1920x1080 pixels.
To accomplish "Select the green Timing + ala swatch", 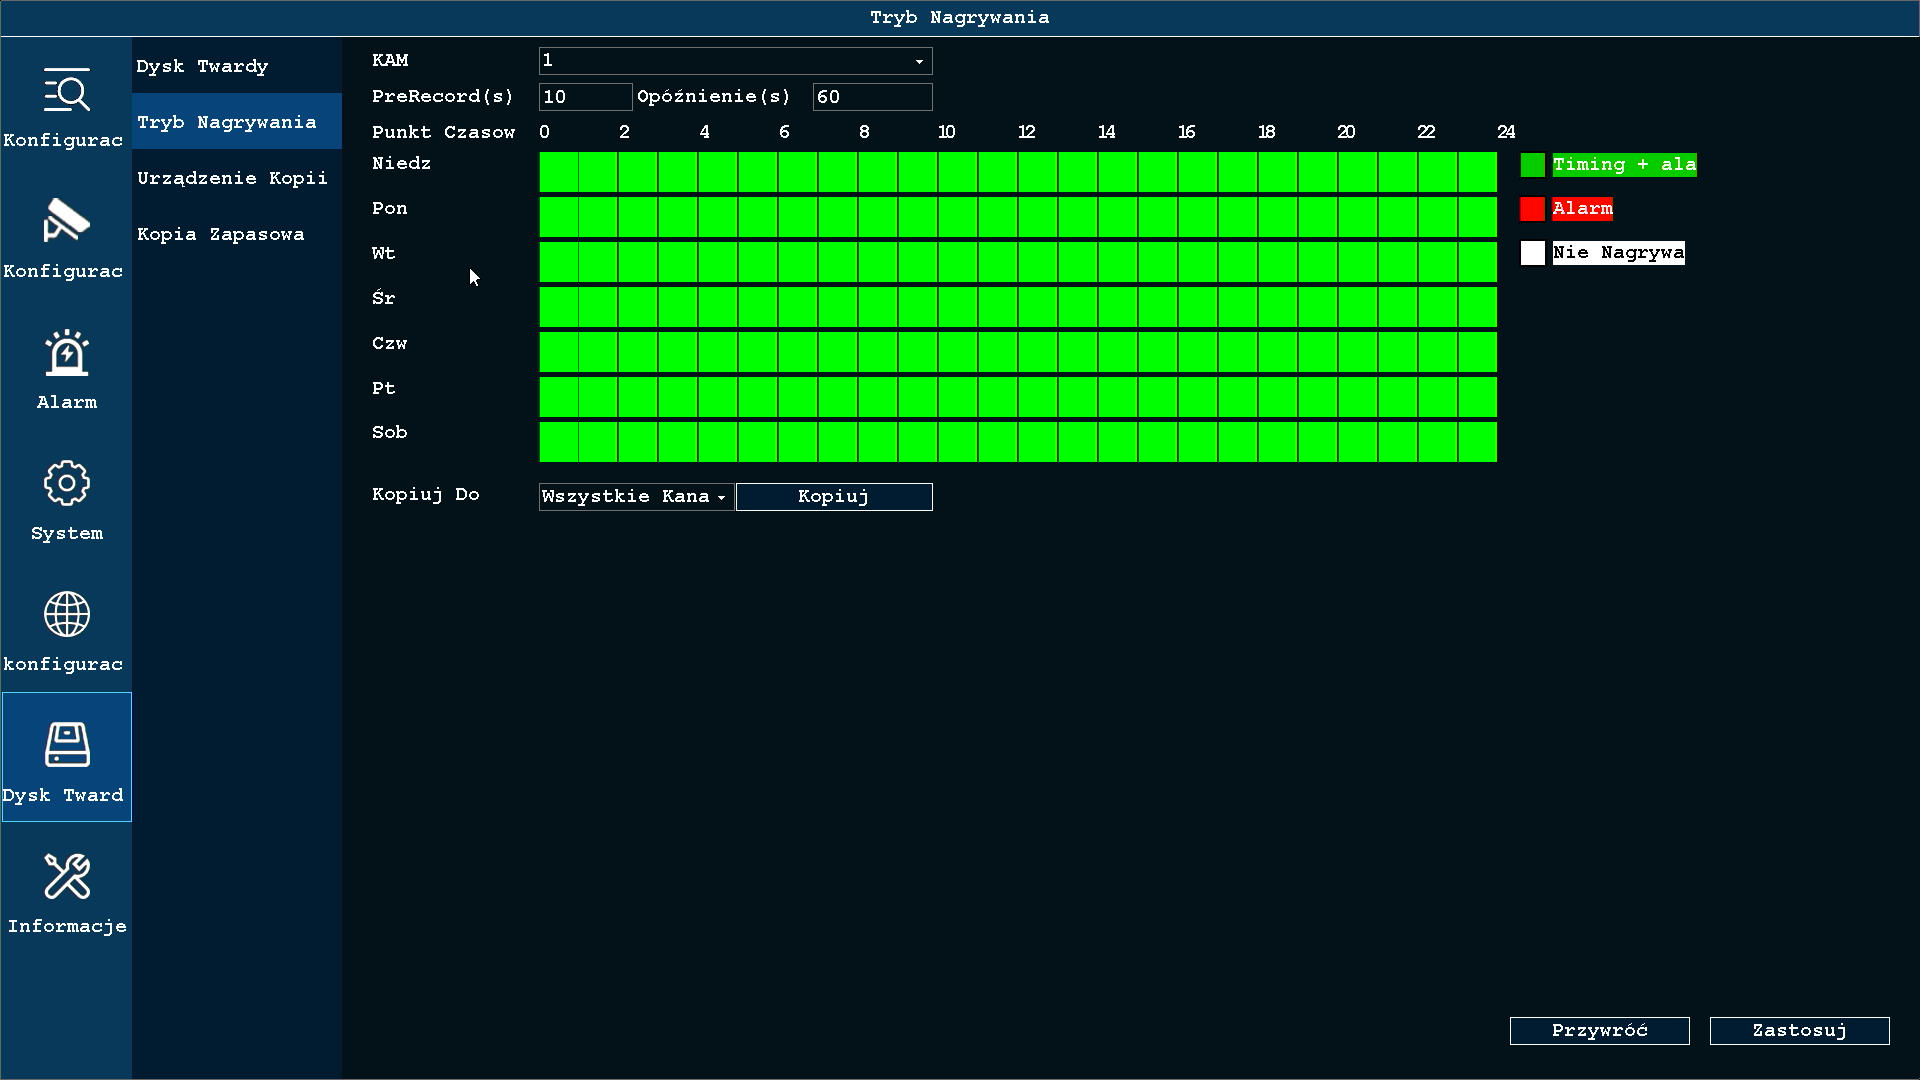I will point(1532,165).
